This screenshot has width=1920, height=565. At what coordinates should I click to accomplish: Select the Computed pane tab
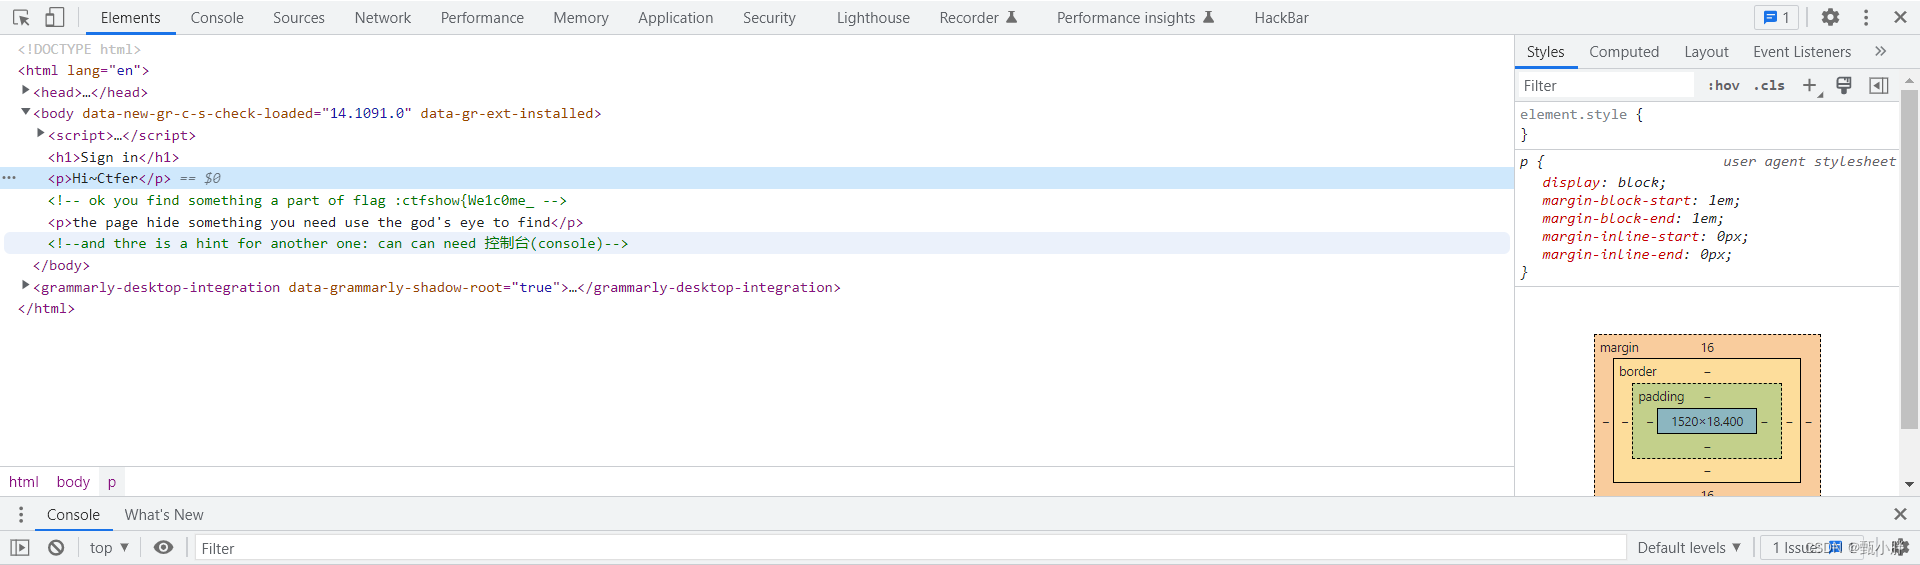[x=1624, y=52]
